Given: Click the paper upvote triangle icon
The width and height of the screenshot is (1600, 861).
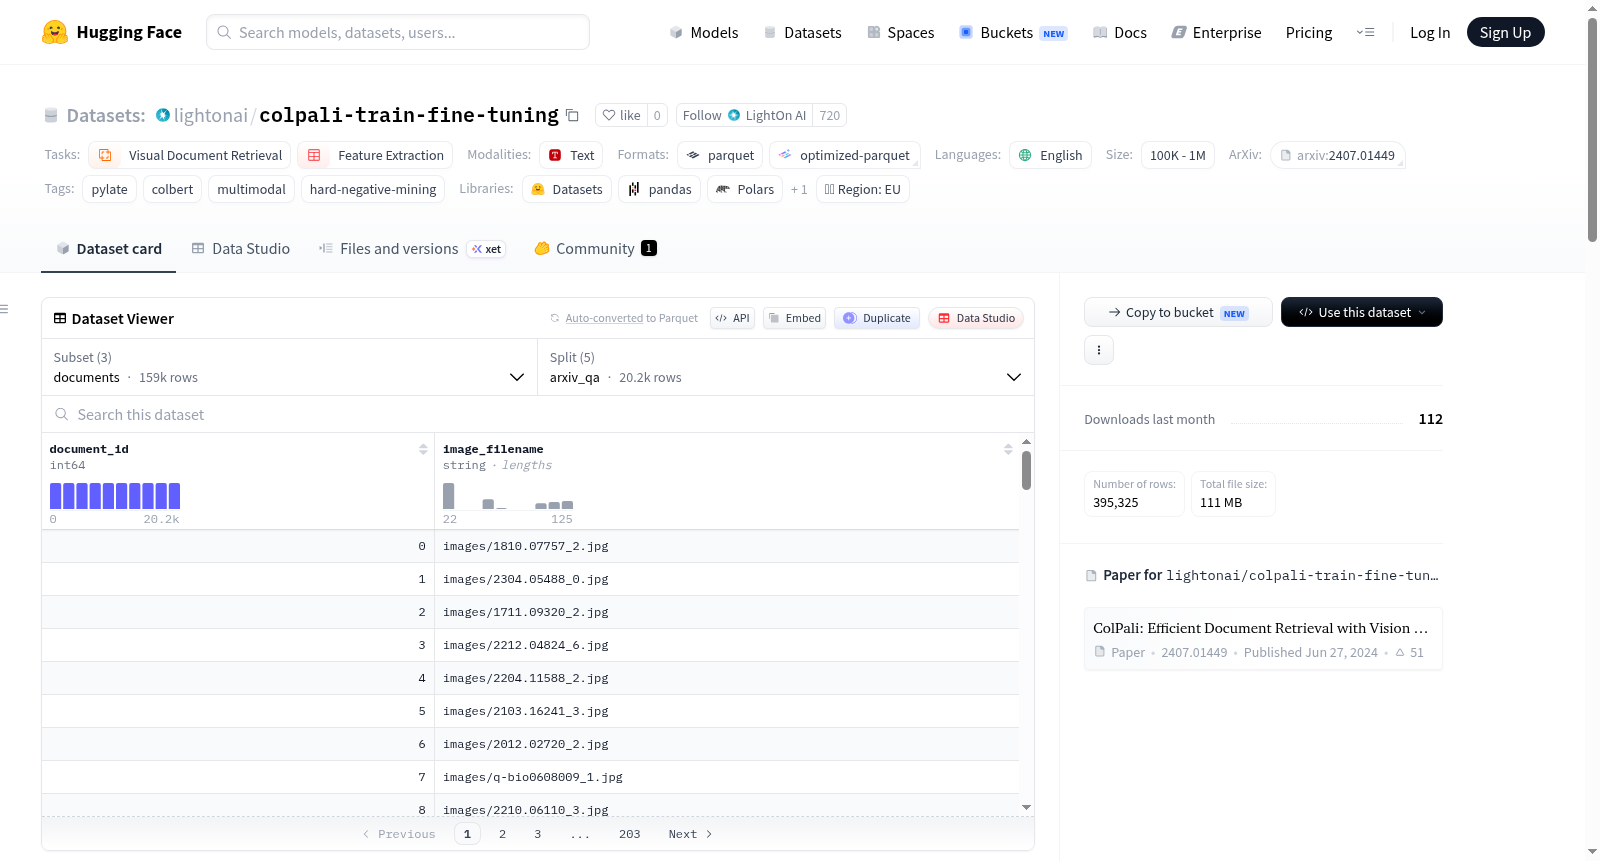Looking at the screenshot, I should click(1400, 652).
